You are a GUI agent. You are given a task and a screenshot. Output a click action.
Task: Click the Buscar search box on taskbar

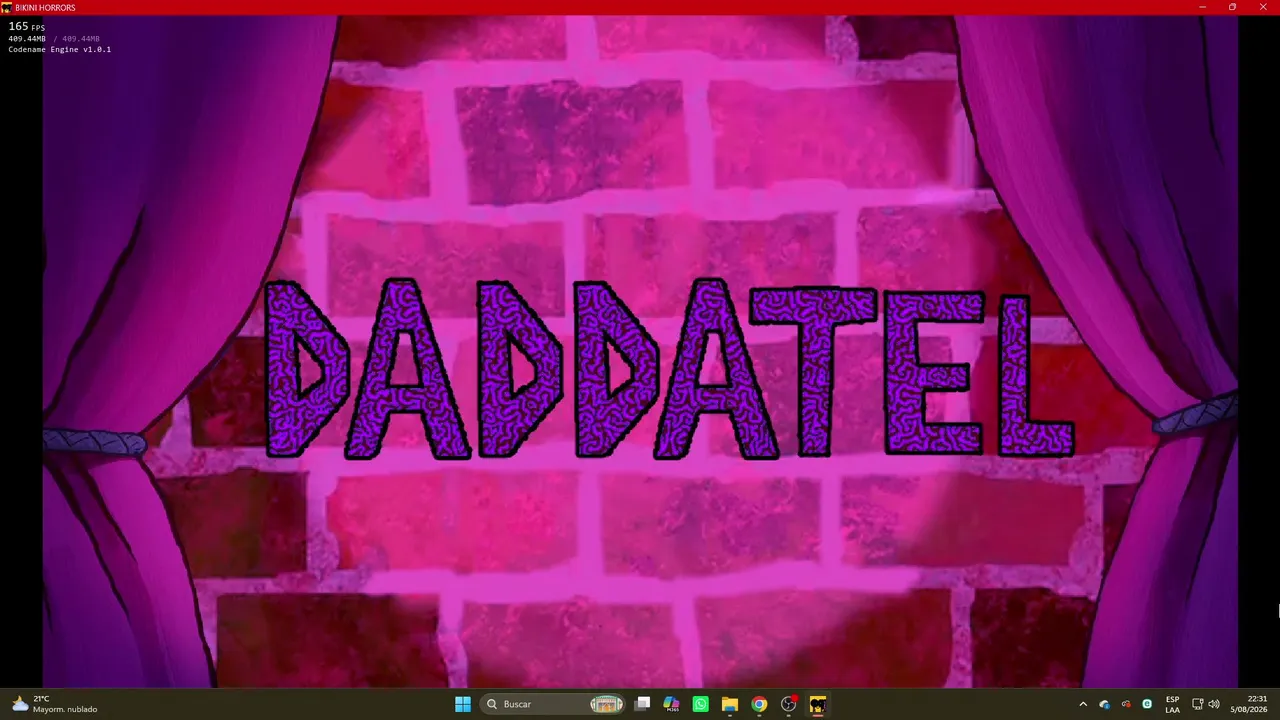(553, 704)
